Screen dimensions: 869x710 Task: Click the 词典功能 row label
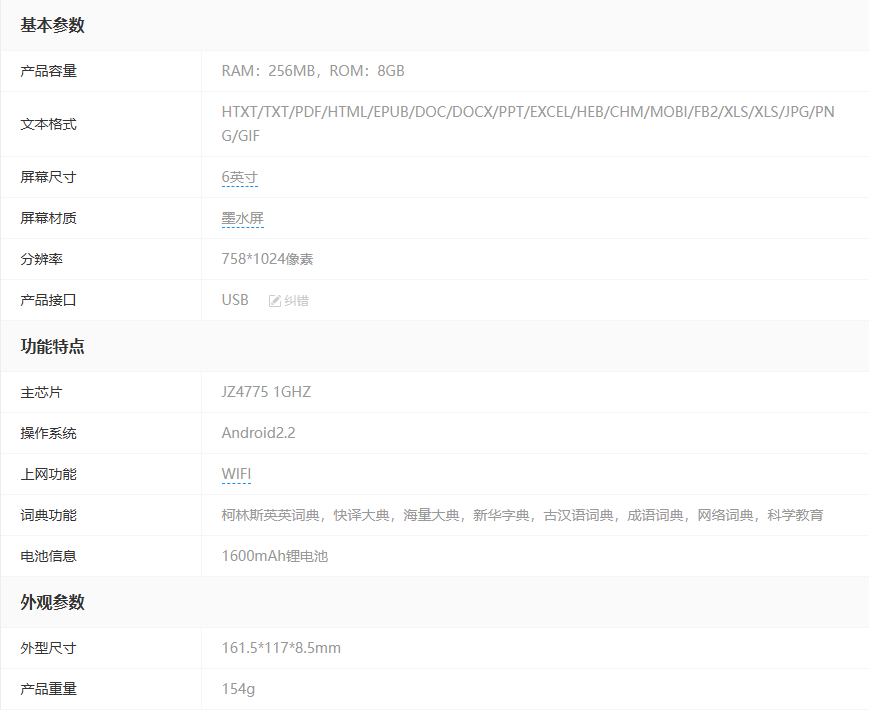coord(49,515)
